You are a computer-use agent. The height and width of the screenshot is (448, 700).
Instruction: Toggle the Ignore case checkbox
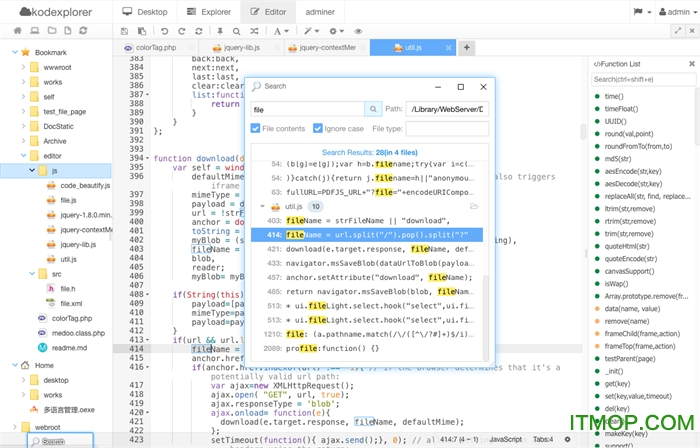tap(317, 129)
